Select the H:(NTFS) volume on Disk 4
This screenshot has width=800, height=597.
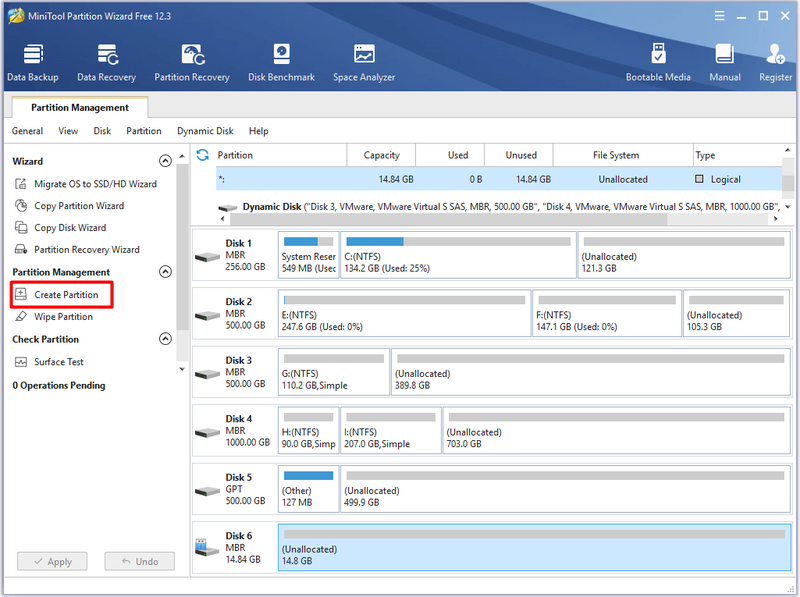tap(308, 431)
